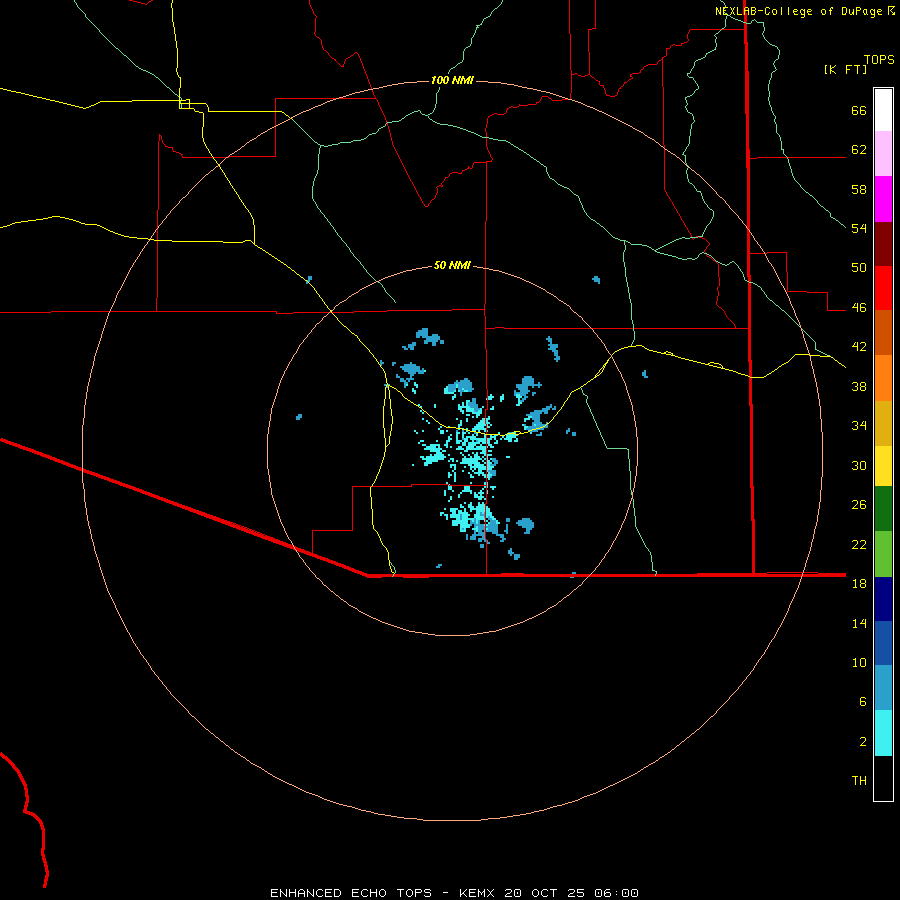Screen dimensions: 900x900
Task: Click the yellow swatch between 34 and 30
Action: tap(883, 465)
